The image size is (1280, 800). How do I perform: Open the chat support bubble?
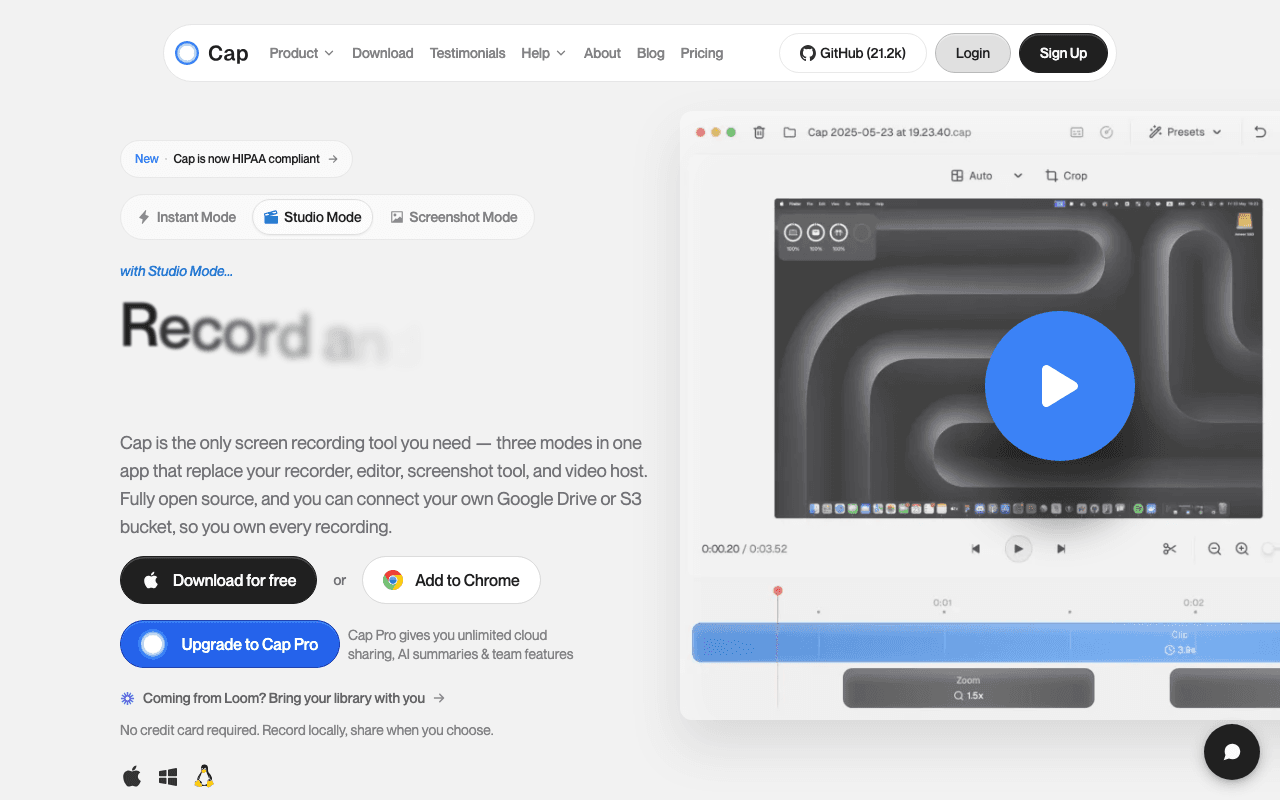[1231, 752]
